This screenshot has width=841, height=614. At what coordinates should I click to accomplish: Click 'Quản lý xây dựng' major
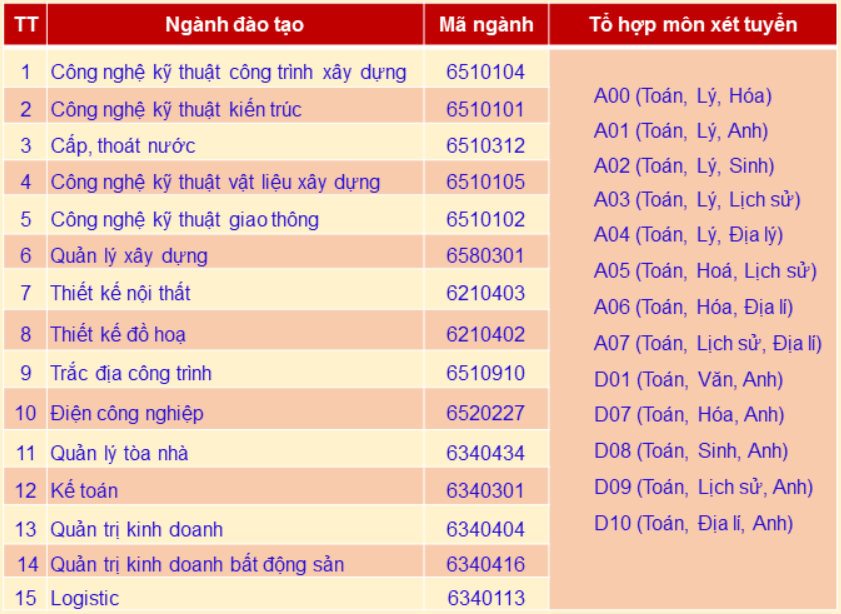click(x=129, y=256)
